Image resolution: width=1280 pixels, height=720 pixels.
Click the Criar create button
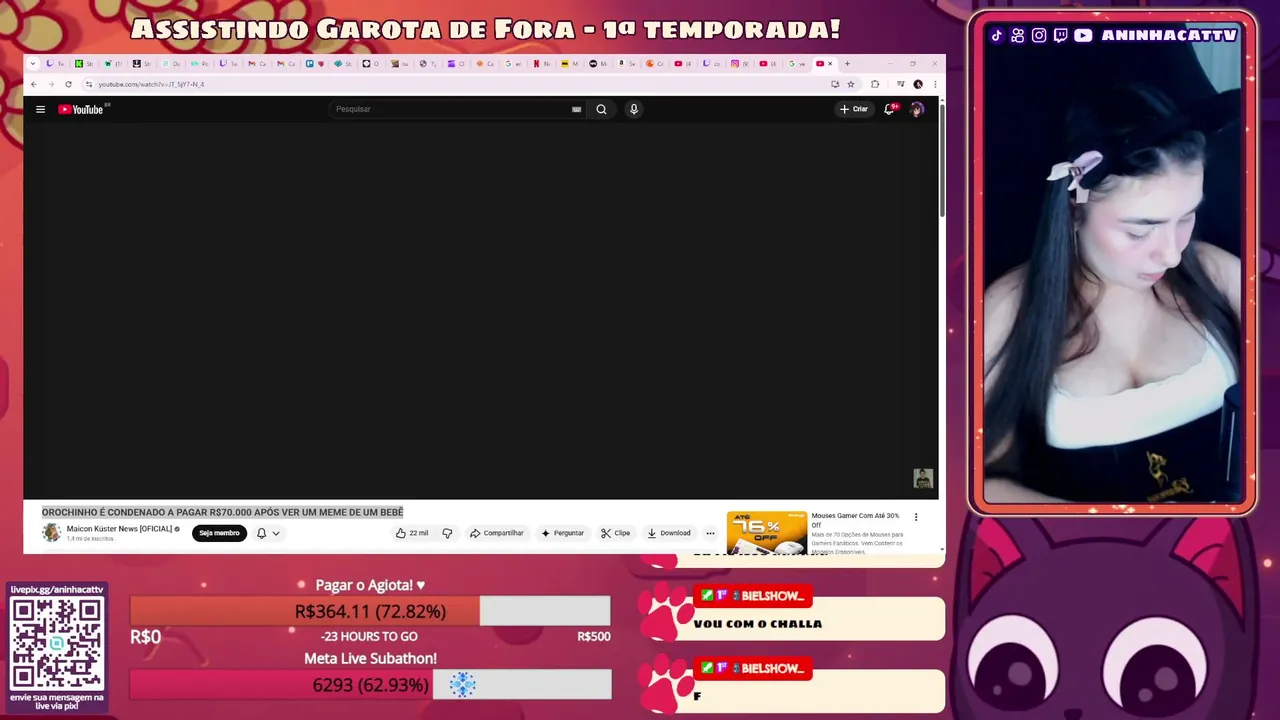[854, 109]
